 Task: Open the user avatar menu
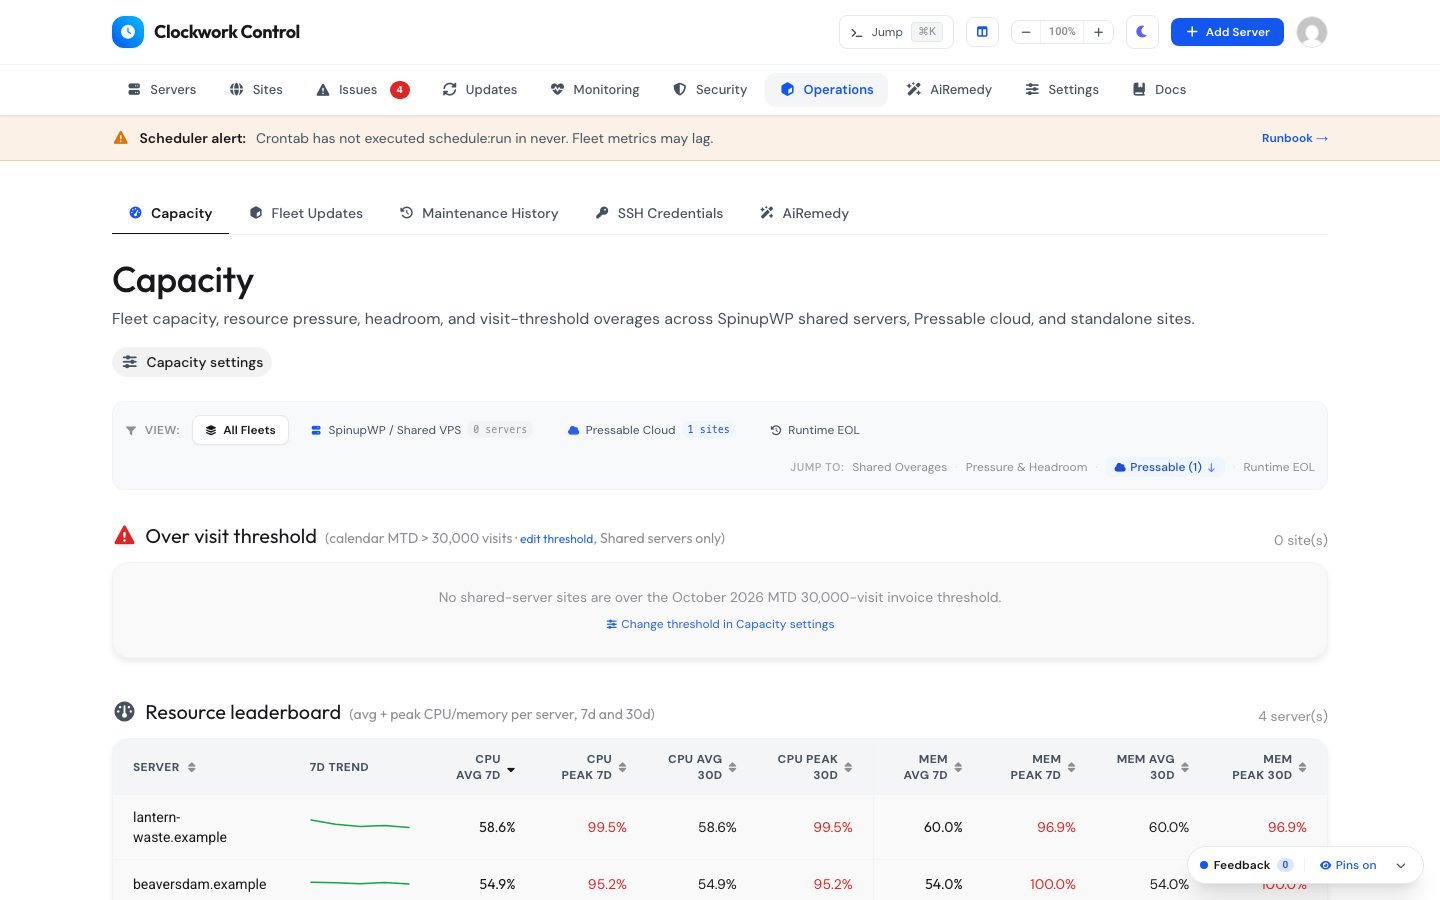click(x=1312, y=32)
